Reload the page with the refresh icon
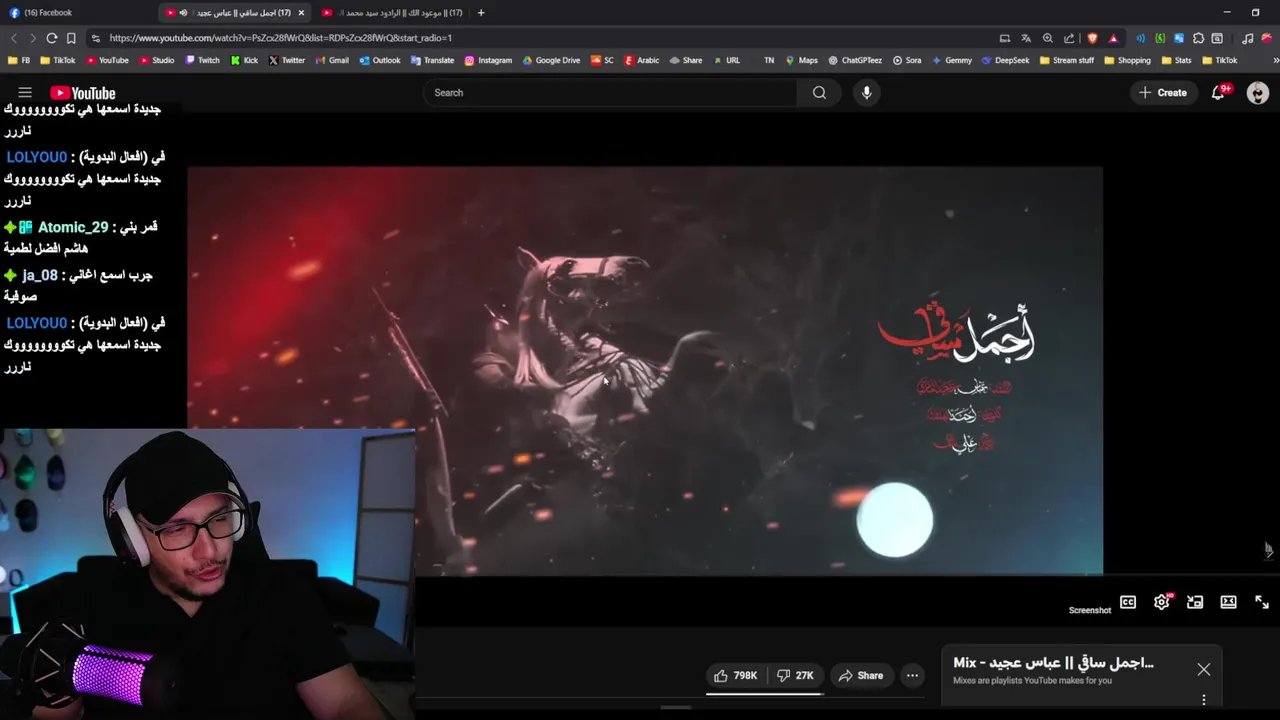This screenshot has width=1280, height=720. 52,38
